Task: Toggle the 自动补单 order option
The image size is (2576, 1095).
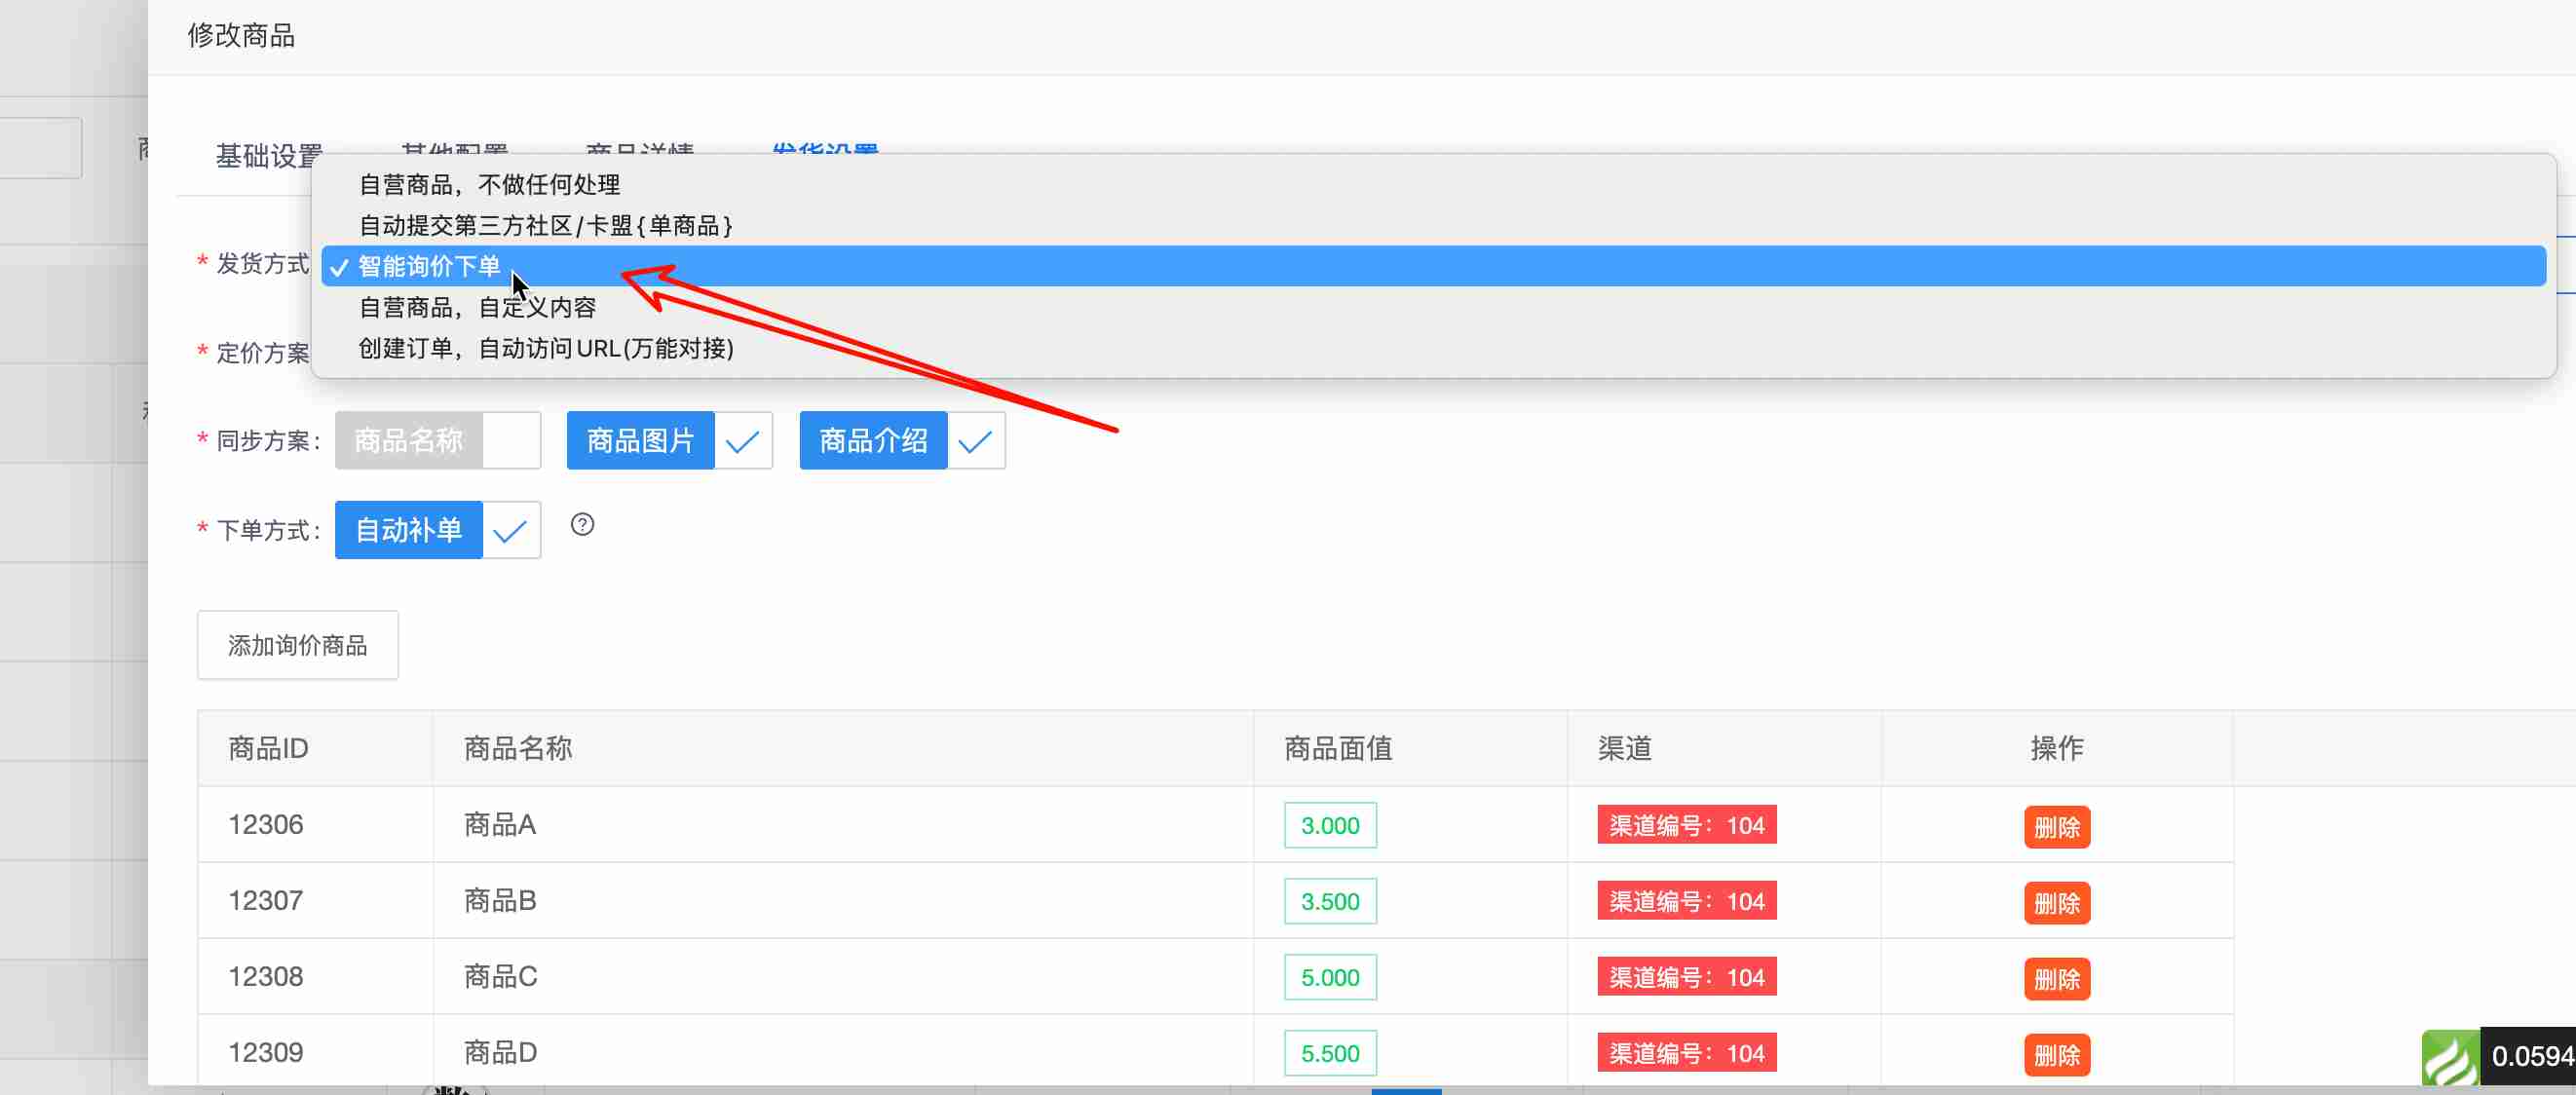Action: tap(437, 530)
